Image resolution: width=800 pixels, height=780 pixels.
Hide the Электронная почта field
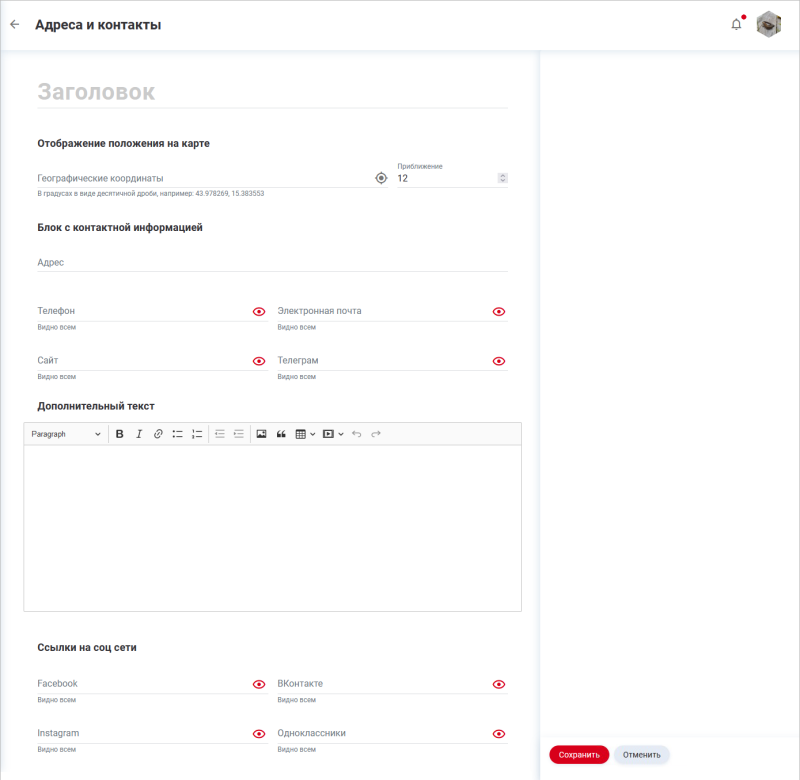498,311
